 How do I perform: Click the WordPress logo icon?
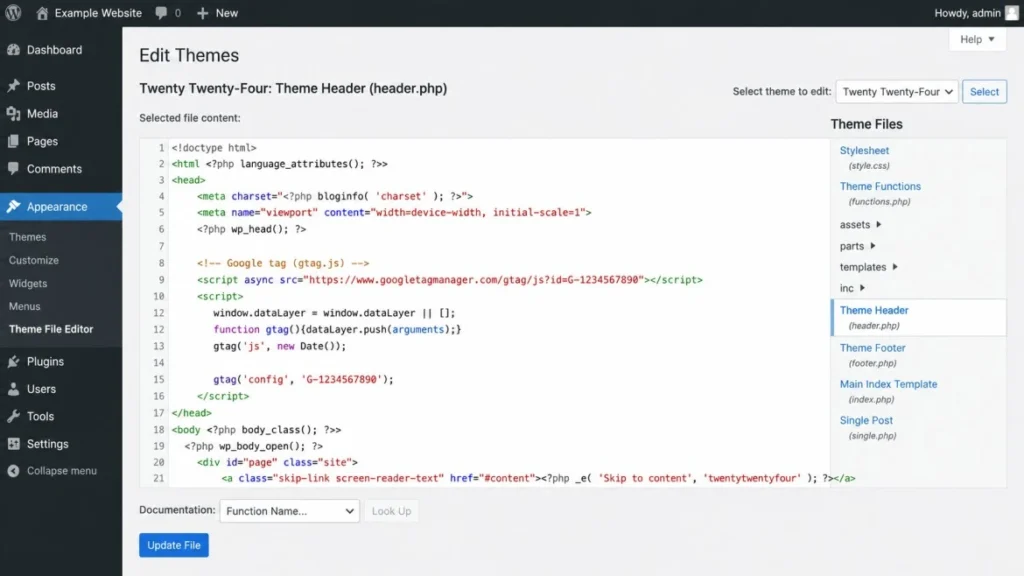[13, 13]
